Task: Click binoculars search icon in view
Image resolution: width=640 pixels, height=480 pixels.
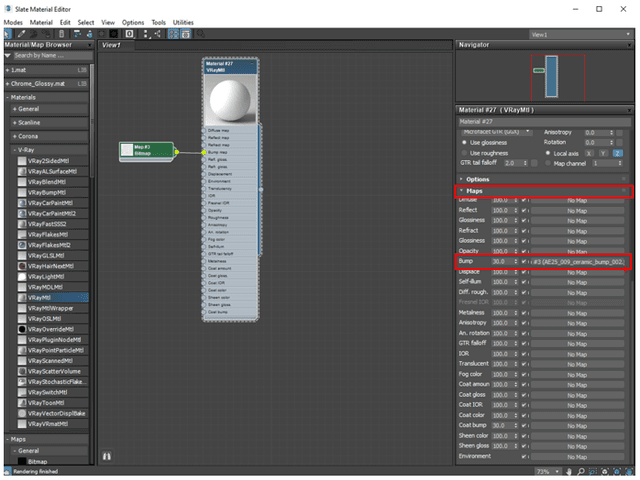Action: click(x=107, y=456)
